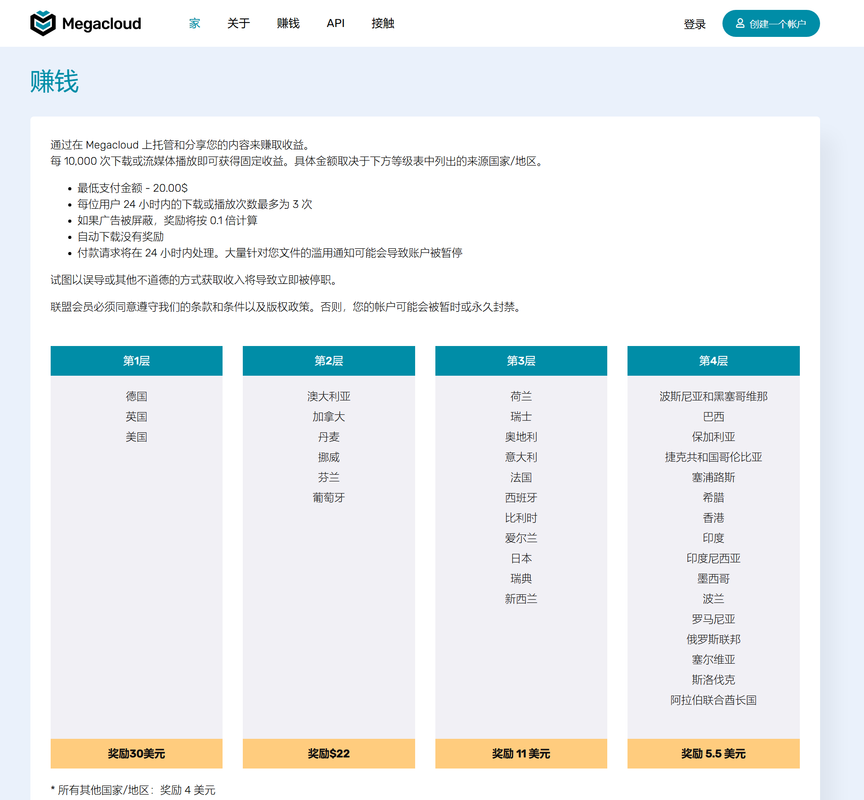Open the 家 home menu item
Image resolution: width=864 pixels, height=800 pixels.
pos(195,23)
